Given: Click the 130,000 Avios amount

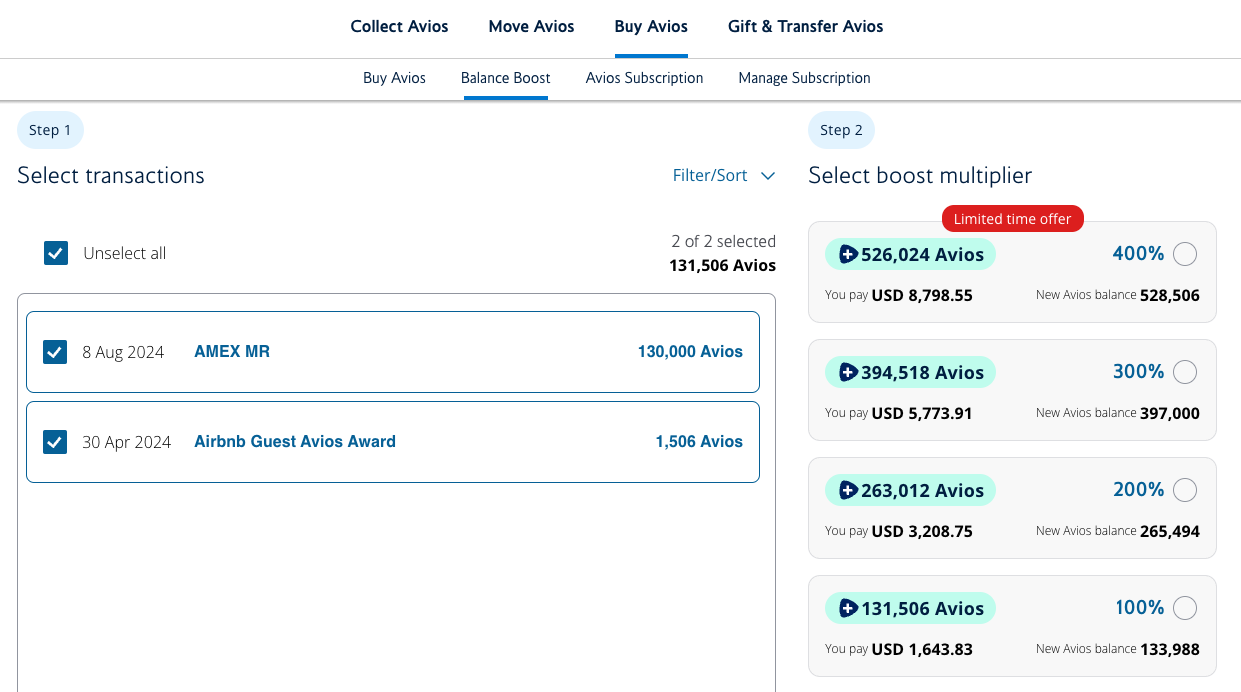Looking at the screenshot, I should coord(690,352).
